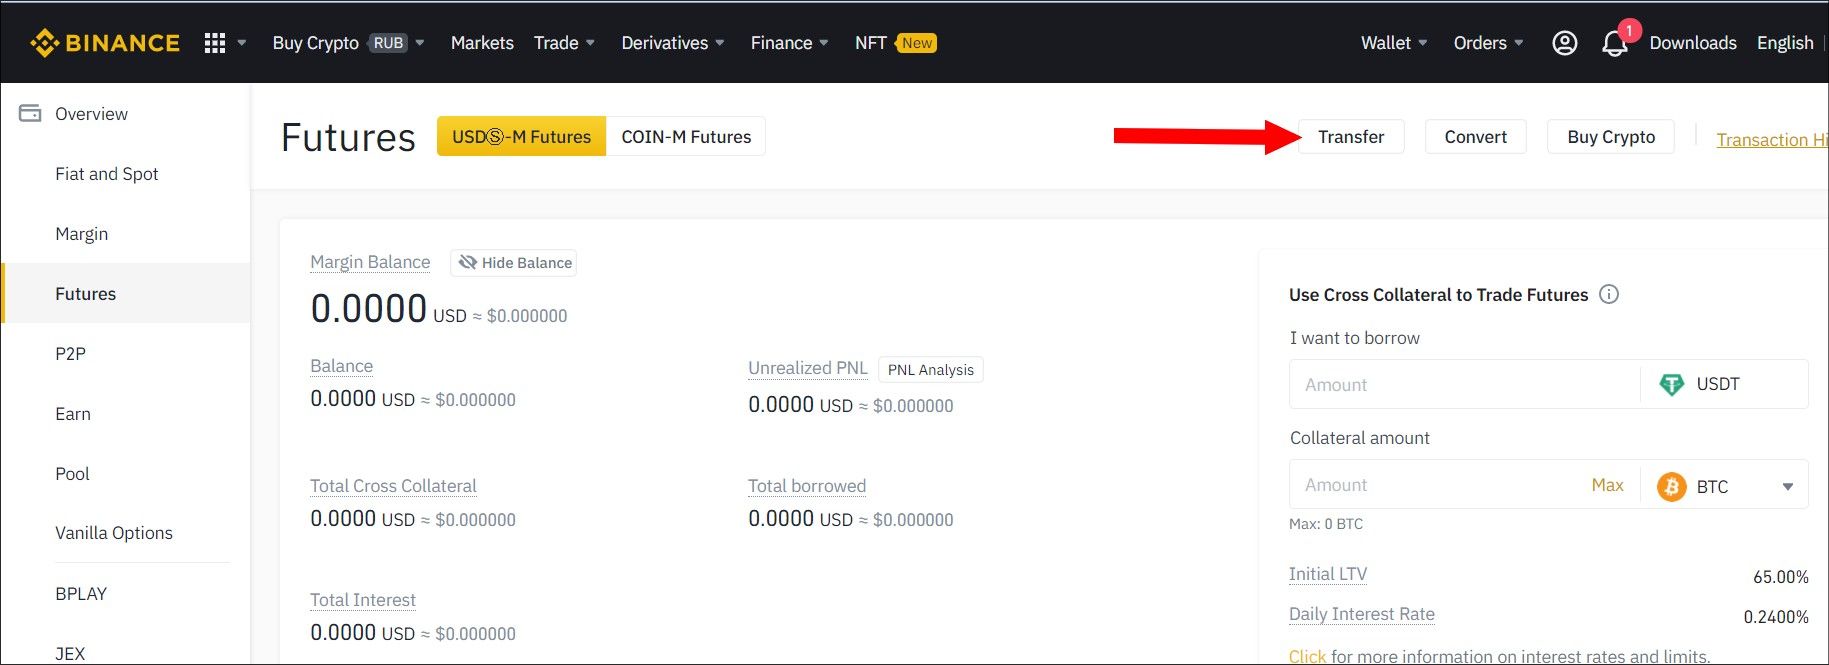Screen dimensions: 1829x665
Task: Open PNL Analysis button
Action: pyautogui.click(x=930, y=369)
